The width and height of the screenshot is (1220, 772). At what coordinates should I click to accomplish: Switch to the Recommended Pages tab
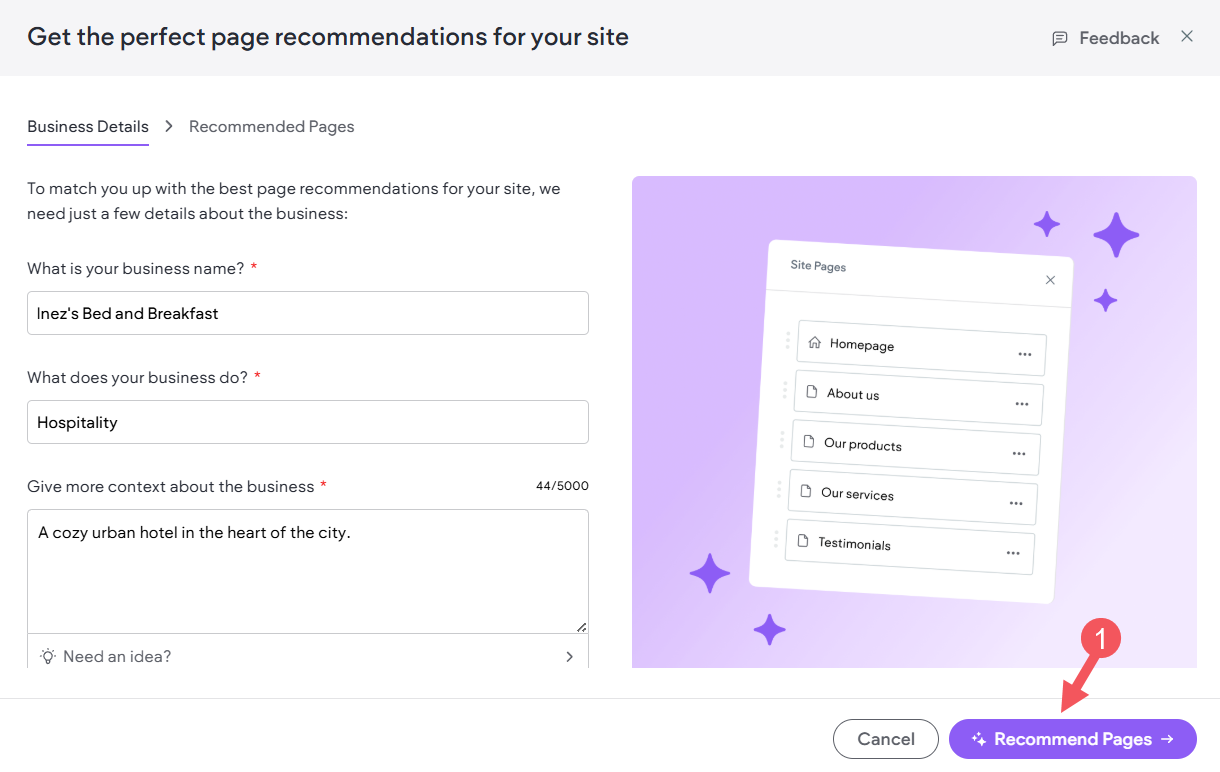[x=271, y=127]
